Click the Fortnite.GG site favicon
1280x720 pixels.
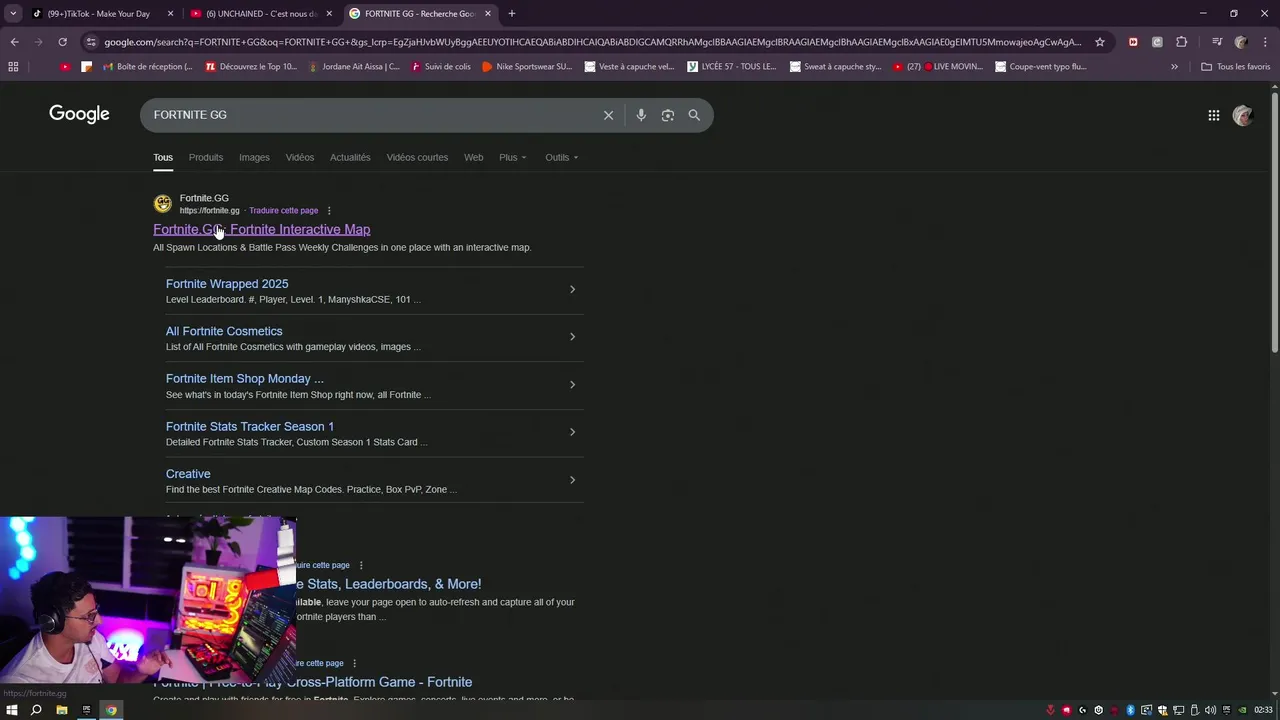point(162,204)
